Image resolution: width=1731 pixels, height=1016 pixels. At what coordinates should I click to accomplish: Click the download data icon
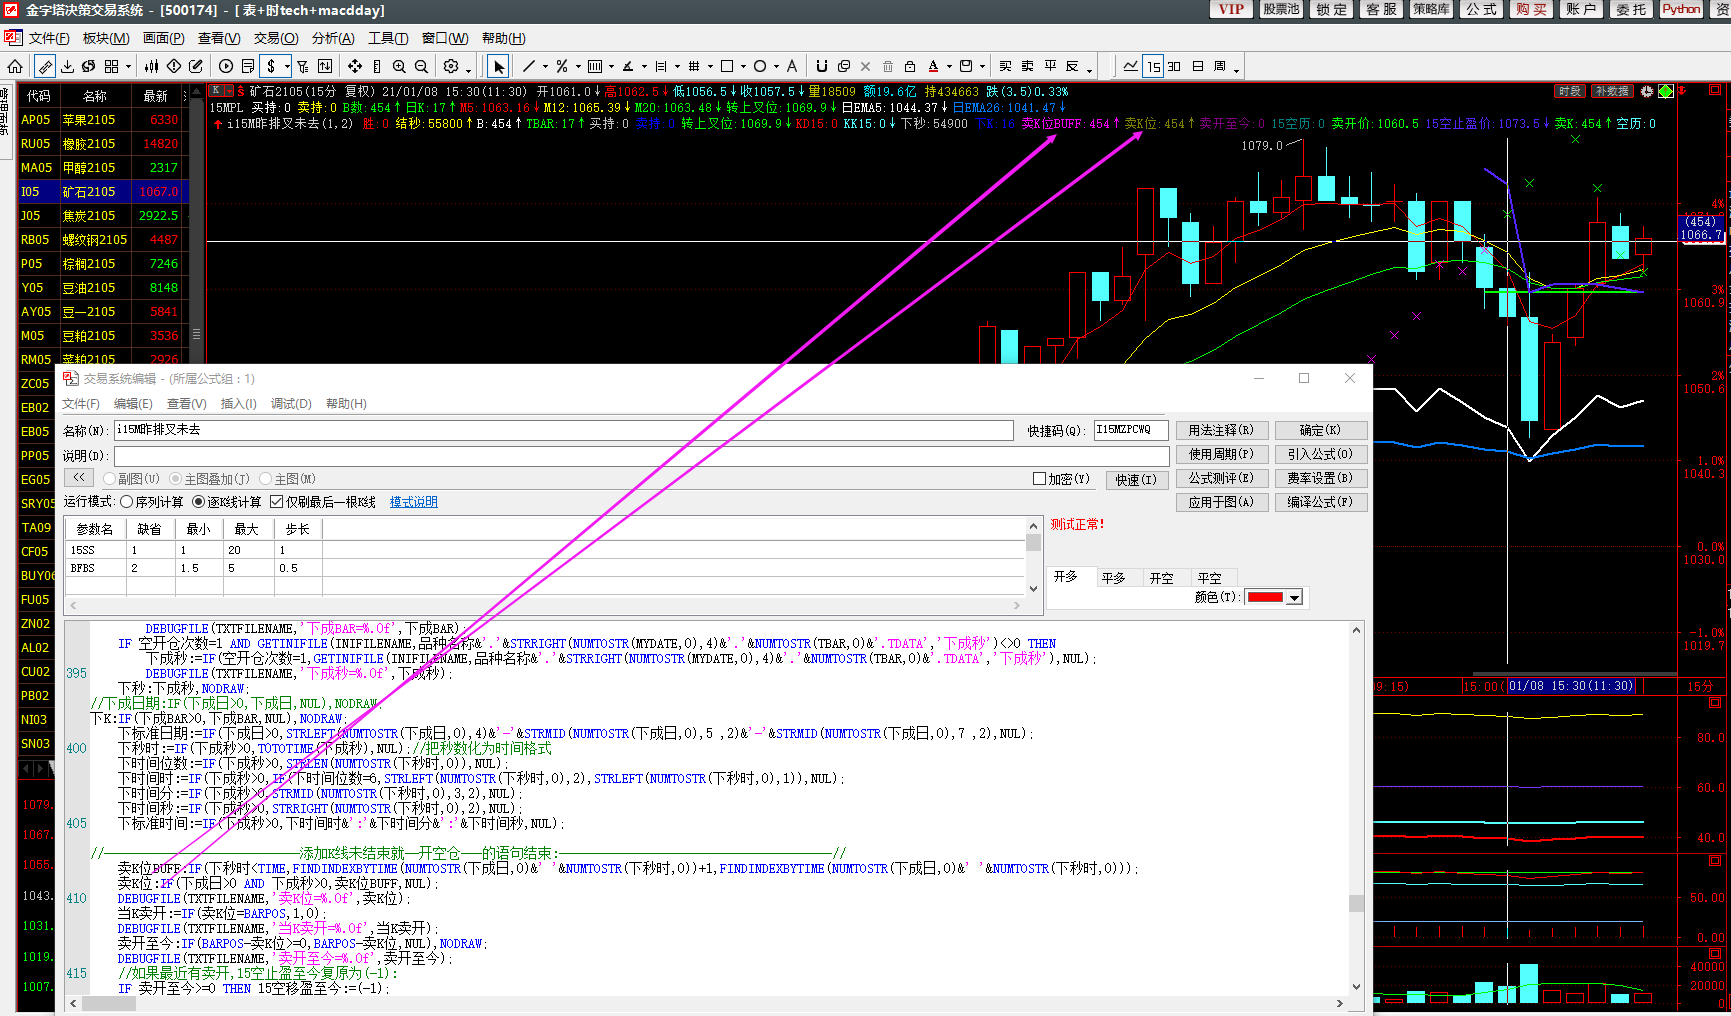(67, 66)
